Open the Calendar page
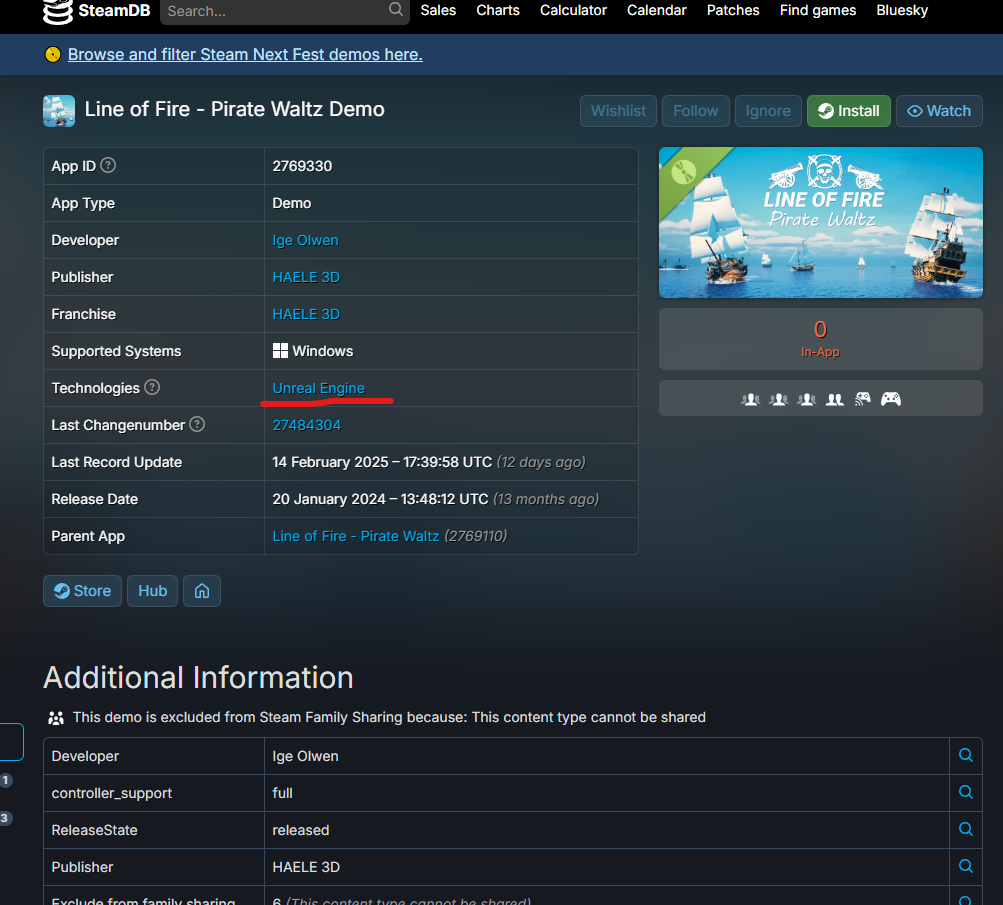This screenshot has width=1003, height=905. [x=656, y=10]
